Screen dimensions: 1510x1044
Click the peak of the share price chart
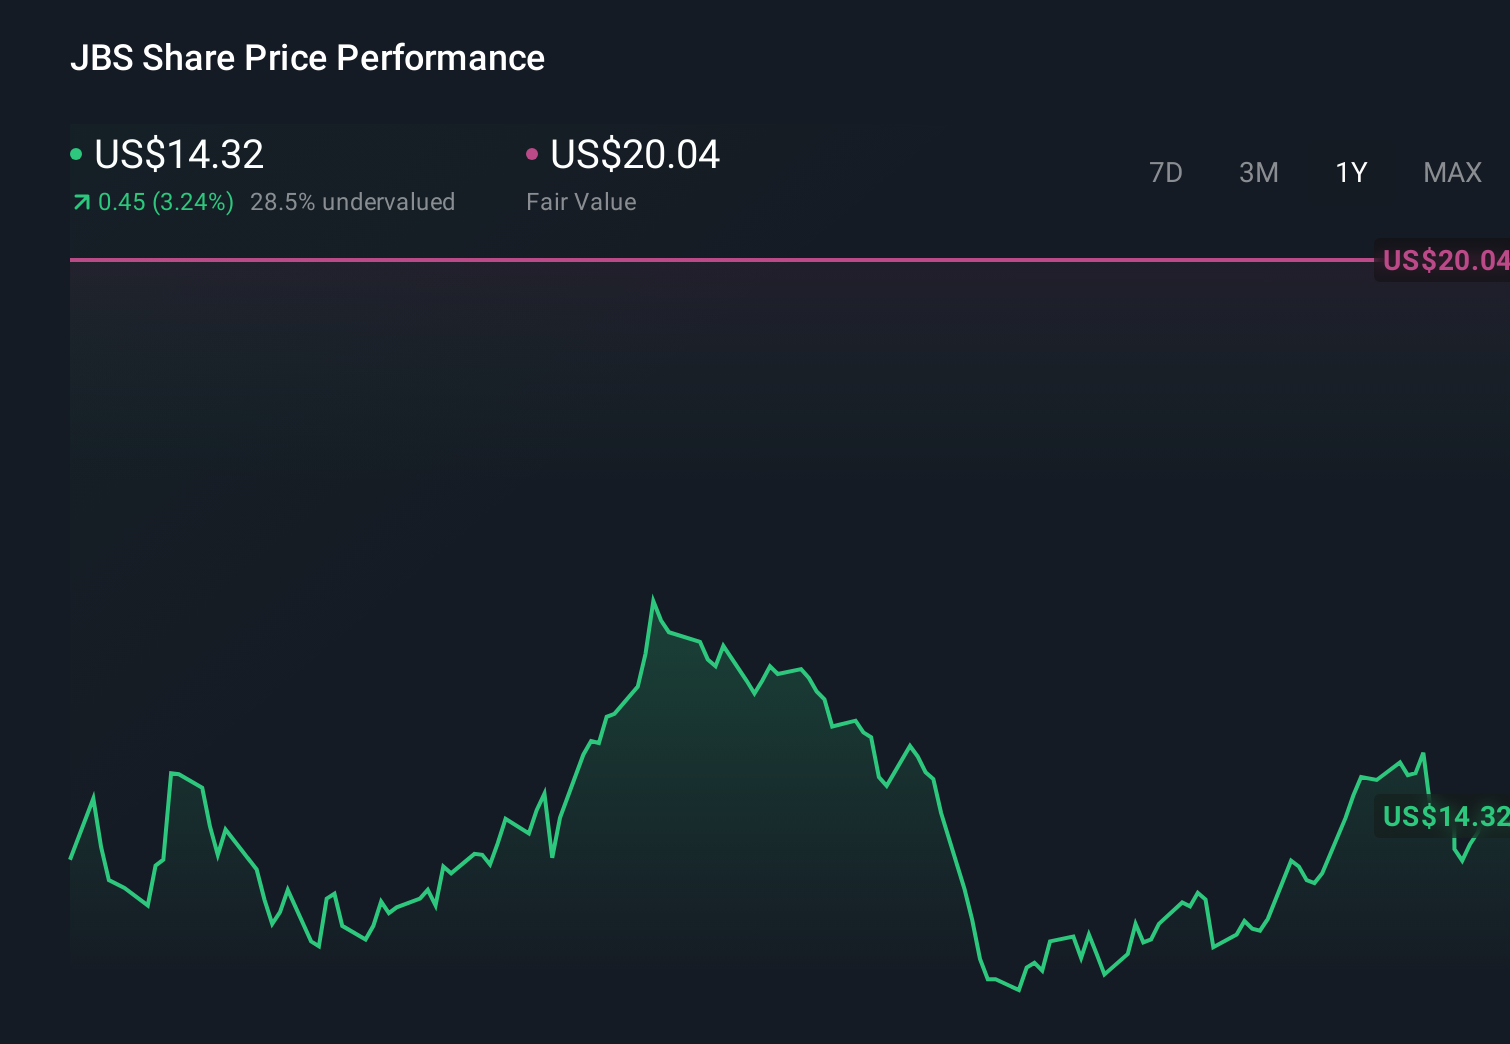tap(653, 594)
